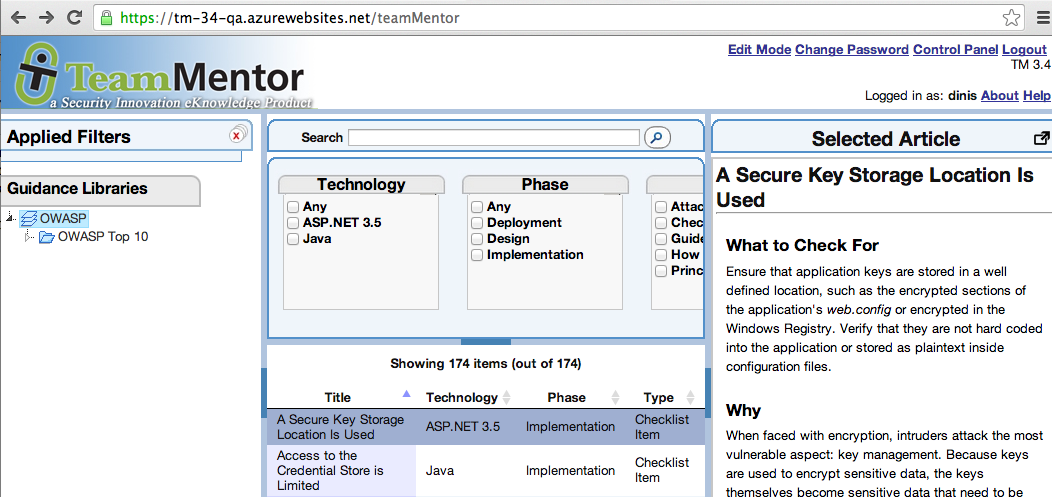This screenshot has height=497, width=1052.
Task: Open the Control Panel link
Action: tap(955, 50)
